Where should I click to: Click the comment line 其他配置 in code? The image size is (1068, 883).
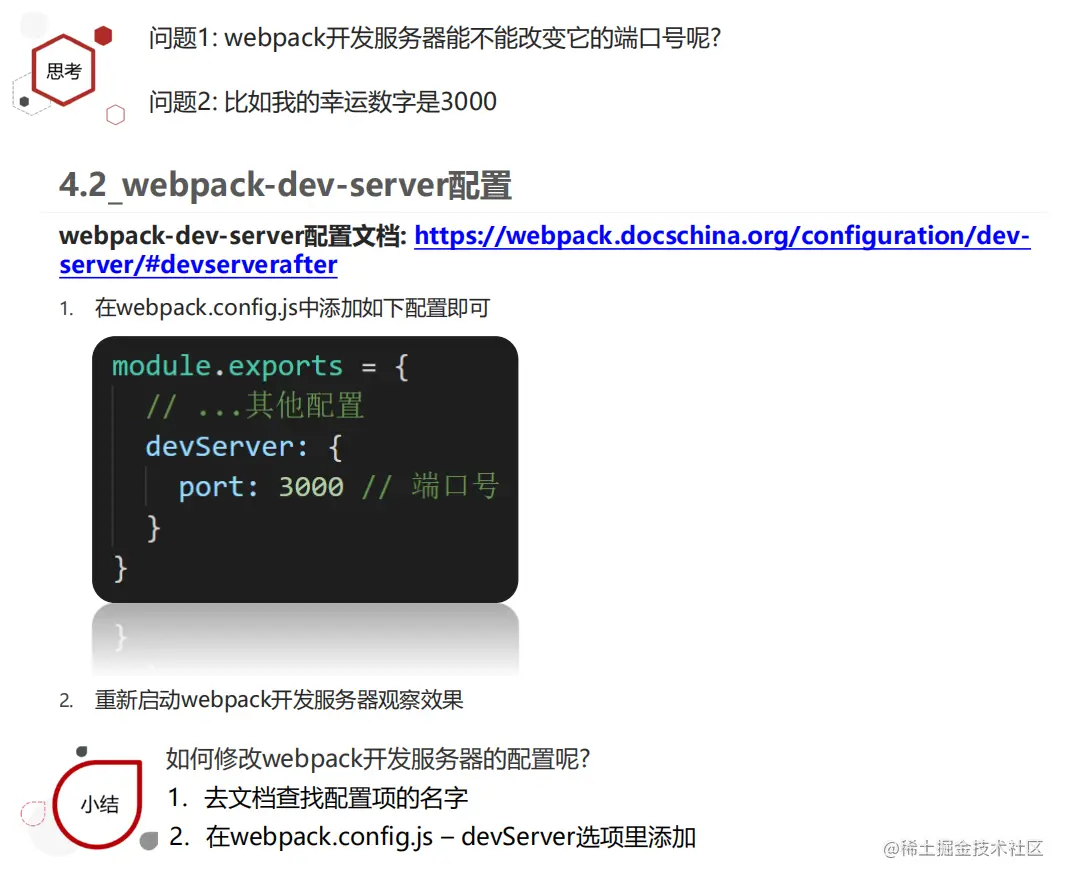(255, 406)
